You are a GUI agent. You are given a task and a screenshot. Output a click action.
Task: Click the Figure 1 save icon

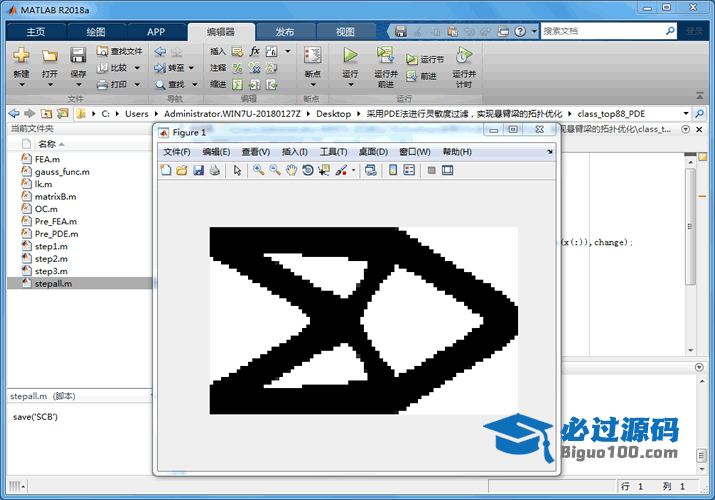[198, 170]
